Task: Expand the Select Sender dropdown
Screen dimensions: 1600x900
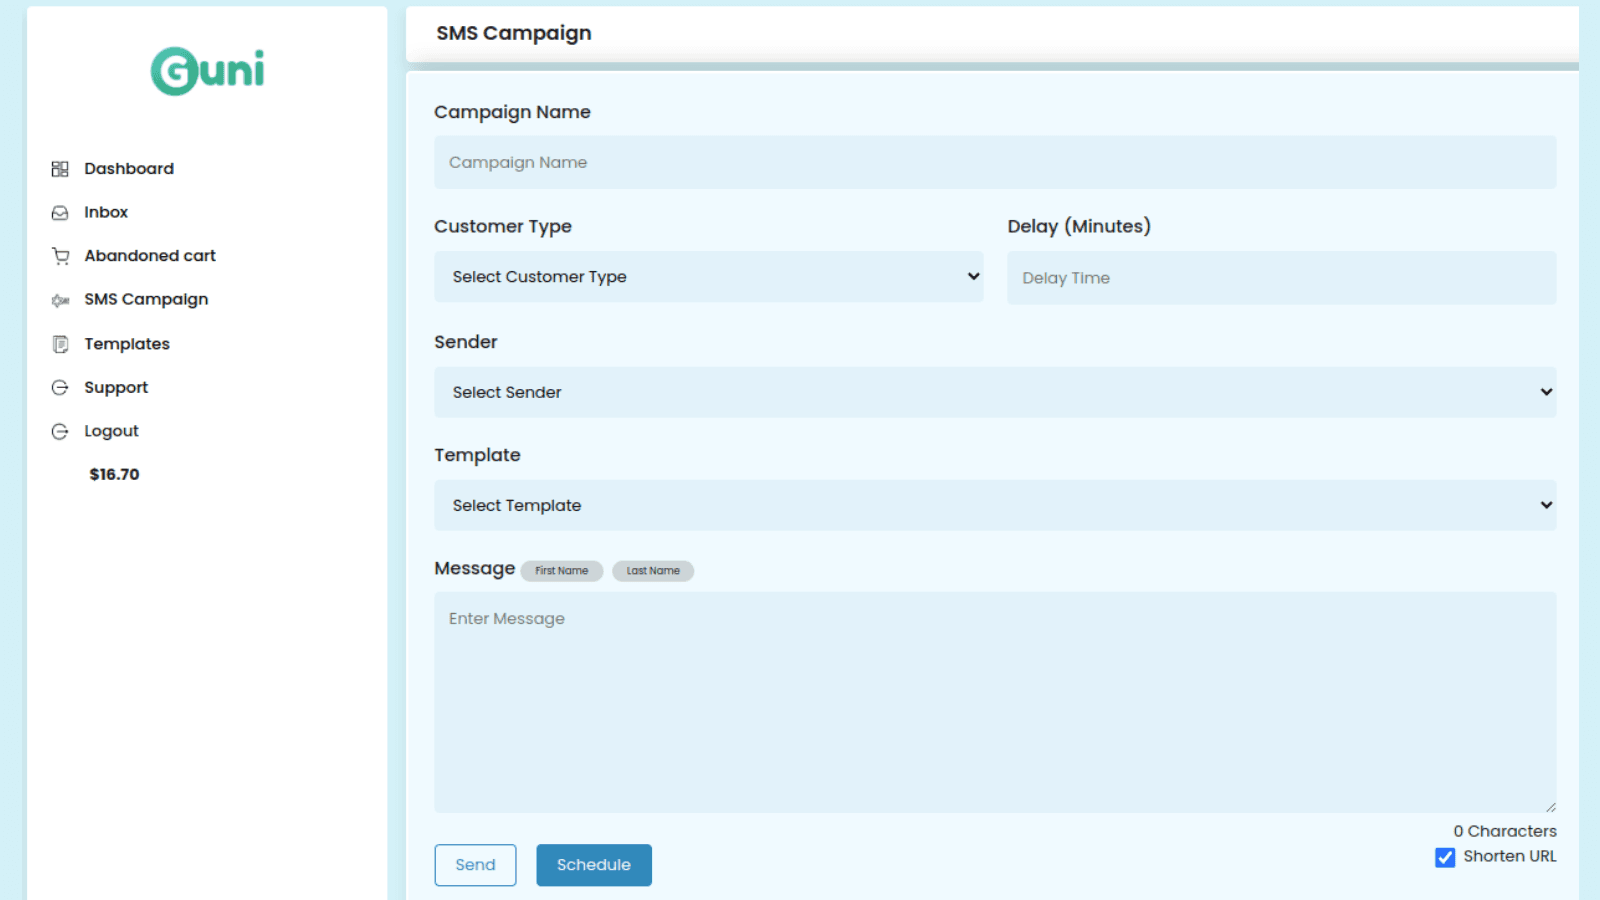Action: 994,392
